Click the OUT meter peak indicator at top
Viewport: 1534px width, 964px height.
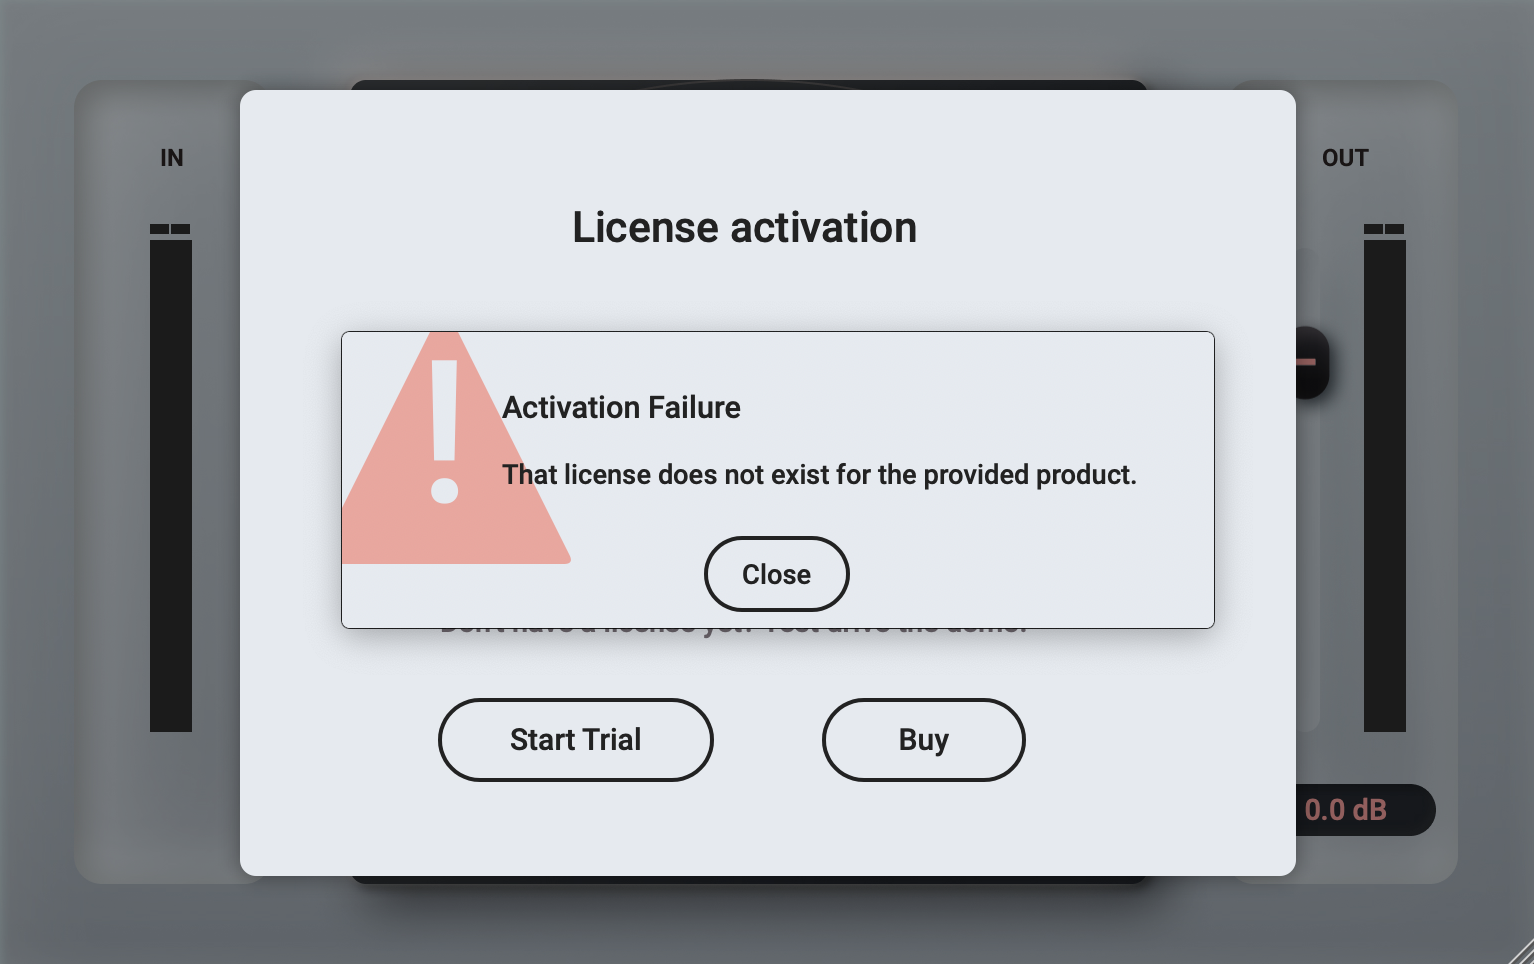(1385, 228)
